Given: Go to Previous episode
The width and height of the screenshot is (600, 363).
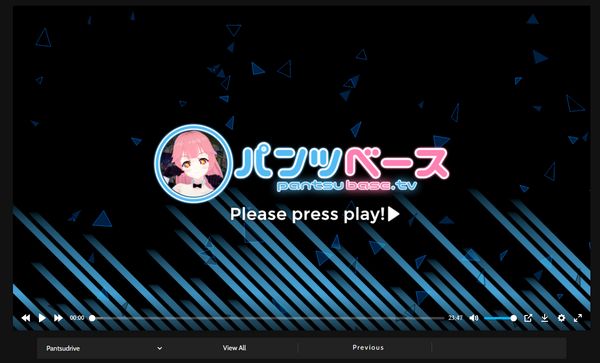Looking at the screenshot, I should [368, 347].
